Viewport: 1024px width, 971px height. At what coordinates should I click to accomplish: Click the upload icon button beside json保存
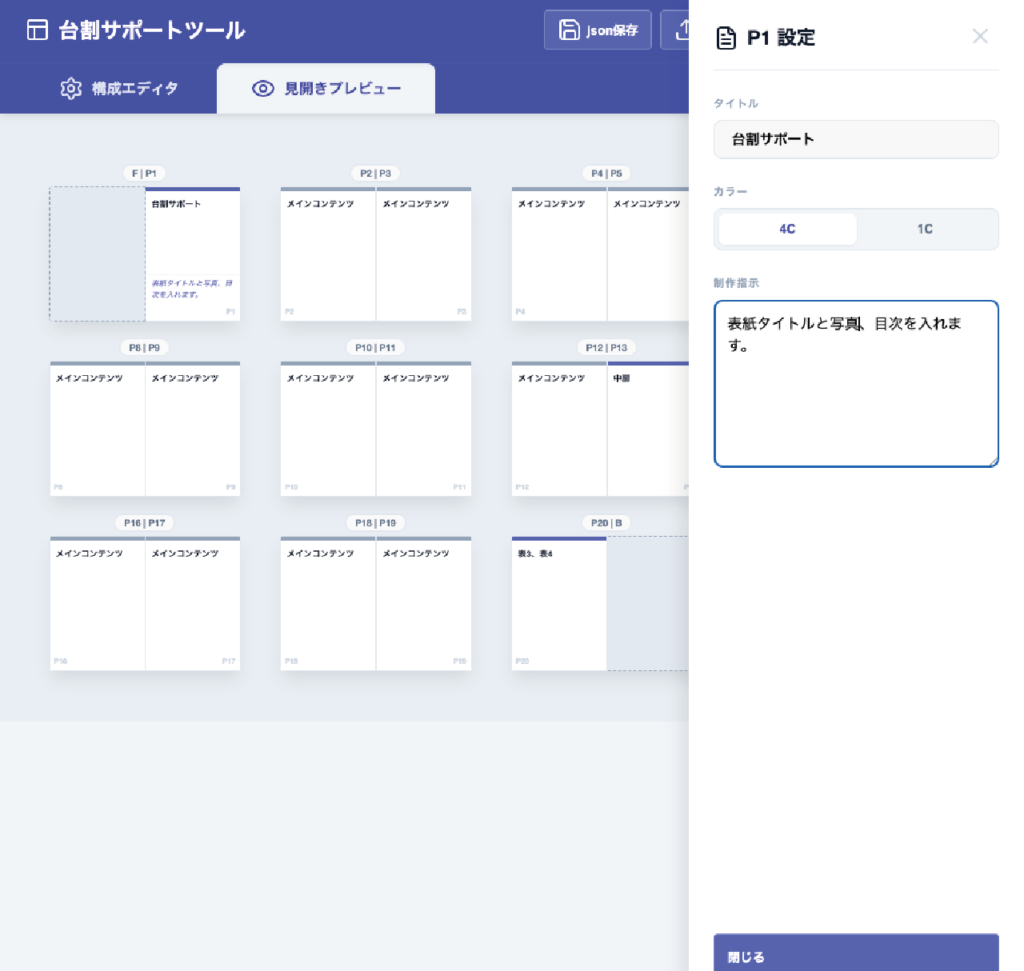coord(680,30)
